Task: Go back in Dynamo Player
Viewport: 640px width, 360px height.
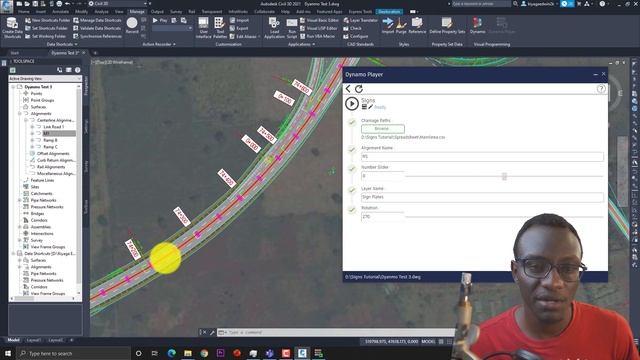Action: [348, 89]
